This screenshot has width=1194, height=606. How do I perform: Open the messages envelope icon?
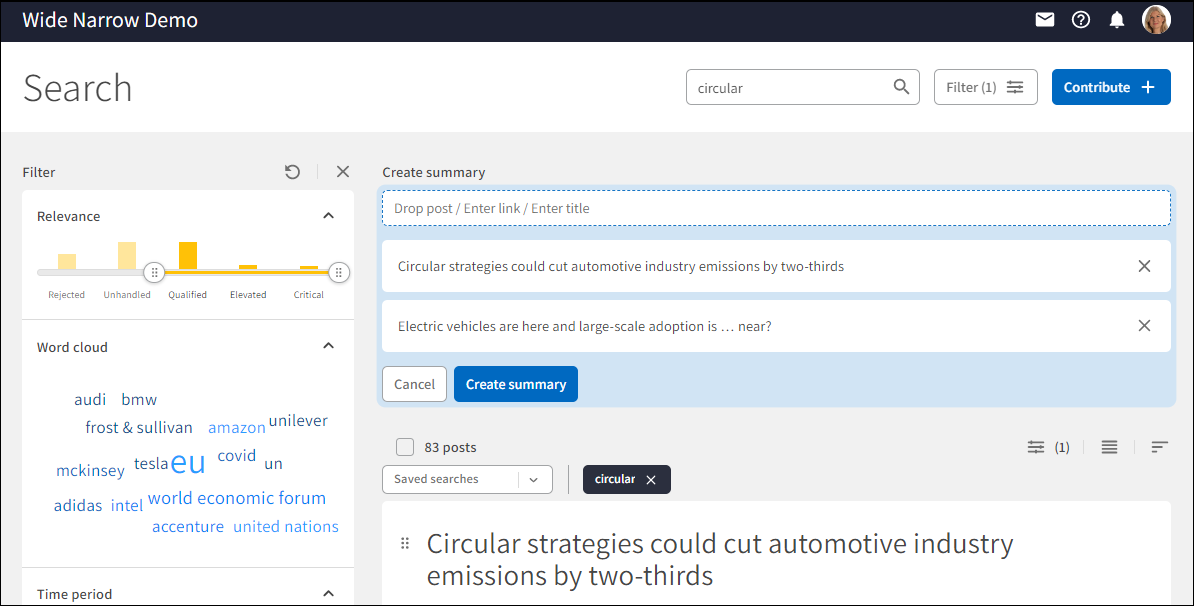coord(1044,19)
